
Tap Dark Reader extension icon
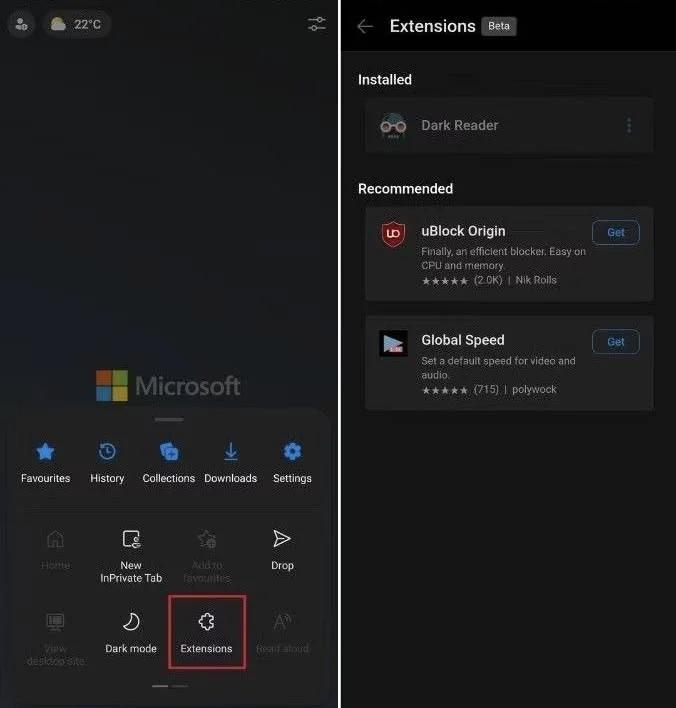tap(393, 126)
